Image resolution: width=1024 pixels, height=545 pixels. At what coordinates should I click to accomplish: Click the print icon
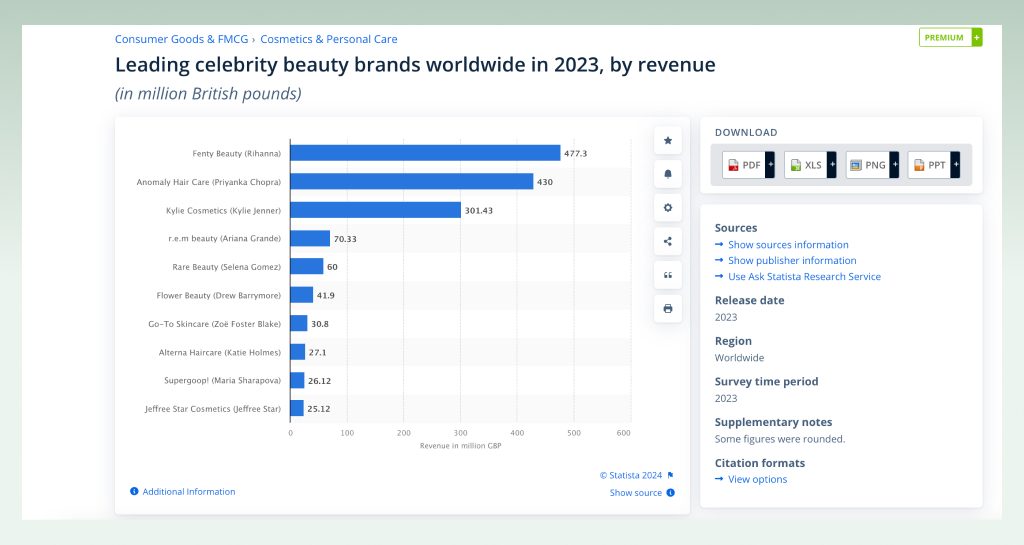667,309
